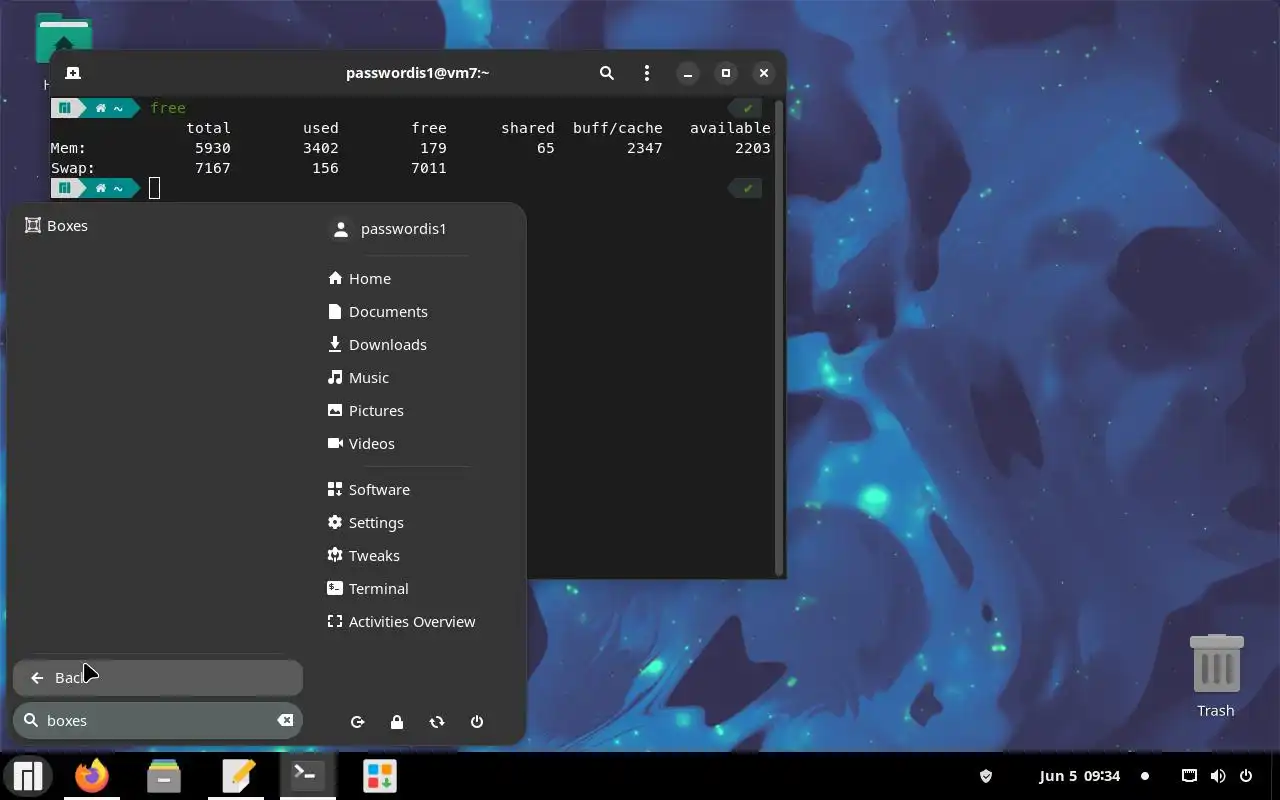Click the Swap free value 7011
This screenshot has width=1280, height=800.
click(428, 168)
